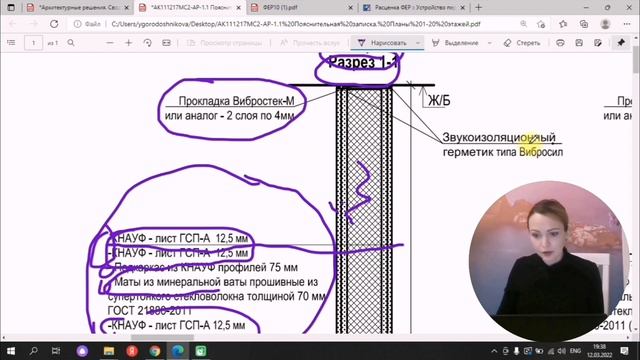Zoom in with the plus icon
The width and height of the screenshot is (640, 360).
click(x=129, y=43)
